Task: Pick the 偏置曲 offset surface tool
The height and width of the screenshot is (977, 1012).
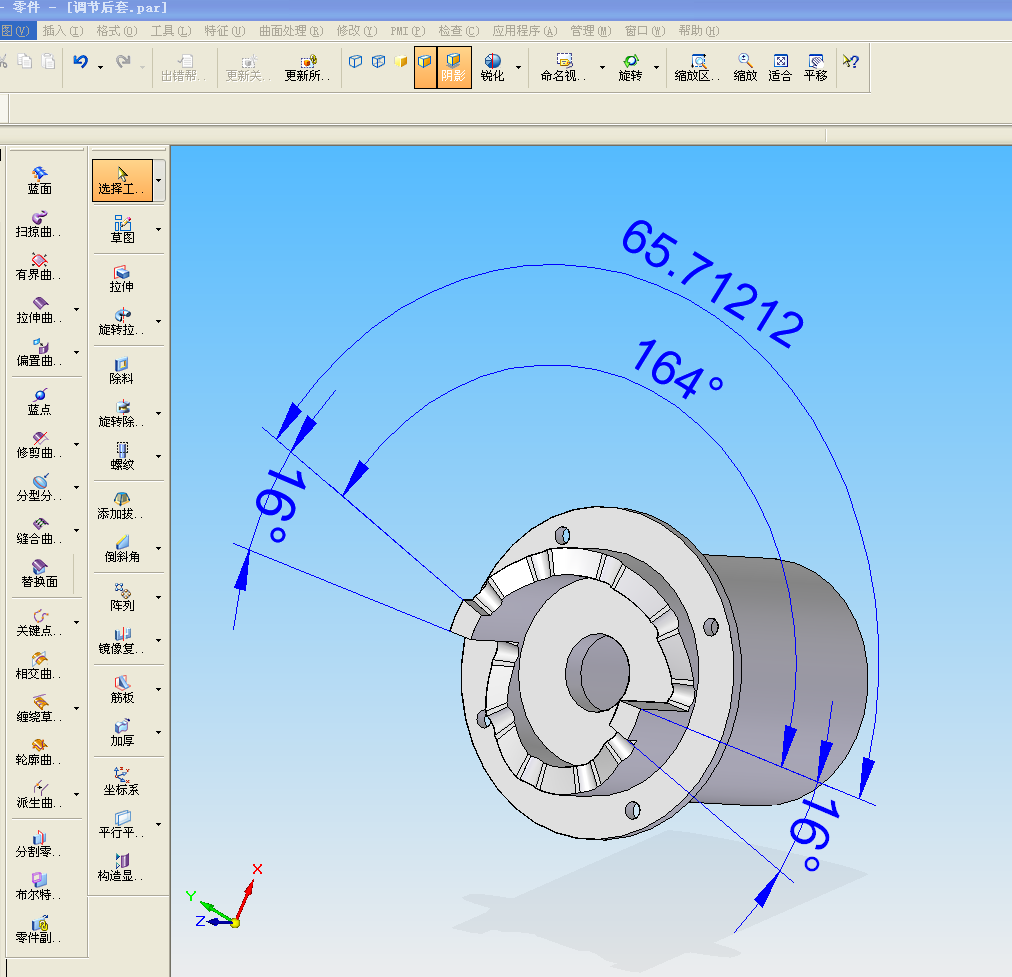Action: tap(39, 353)
